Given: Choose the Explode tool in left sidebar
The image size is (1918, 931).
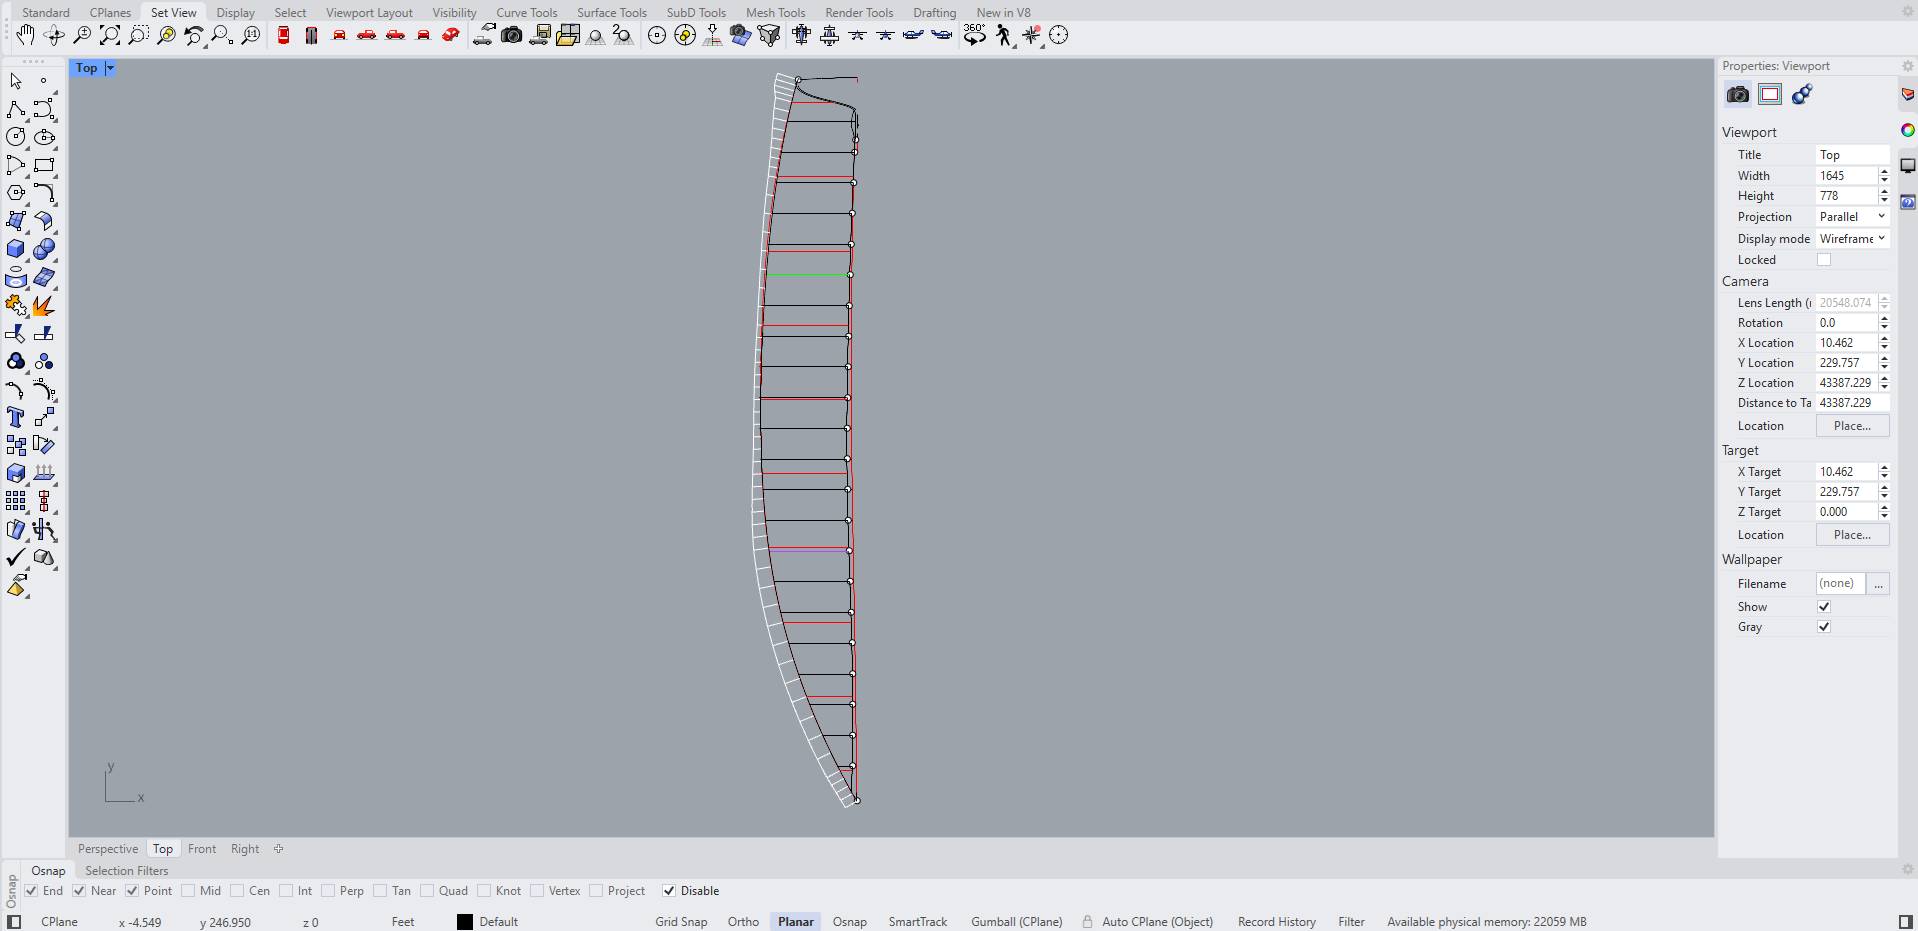Looking at the screenshot, I should pyautogui.click(x=43, y=306).
